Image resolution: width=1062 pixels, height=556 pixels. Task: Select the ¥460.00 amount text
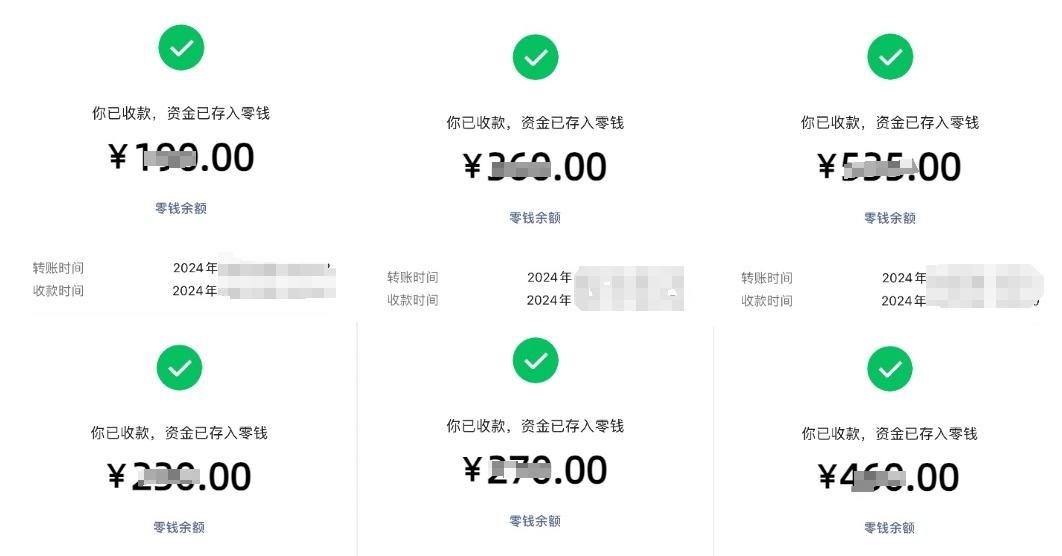(889, 477)
